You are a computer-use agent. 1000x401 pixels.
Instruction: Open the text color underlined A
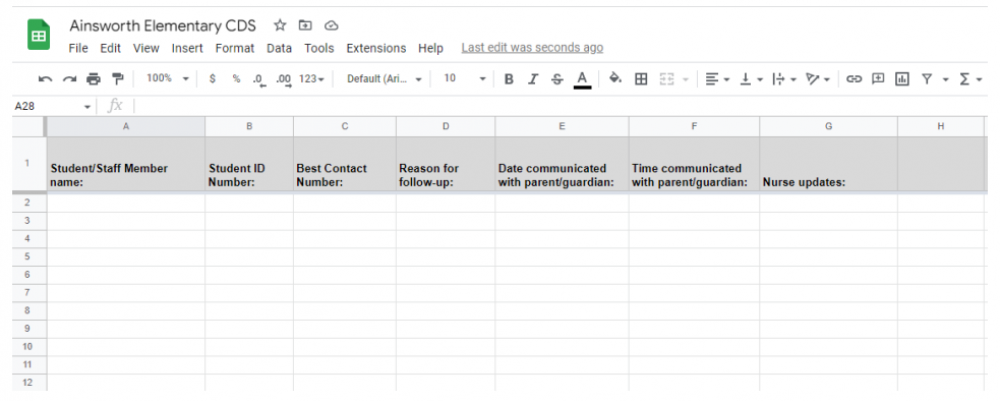(582, 79)
